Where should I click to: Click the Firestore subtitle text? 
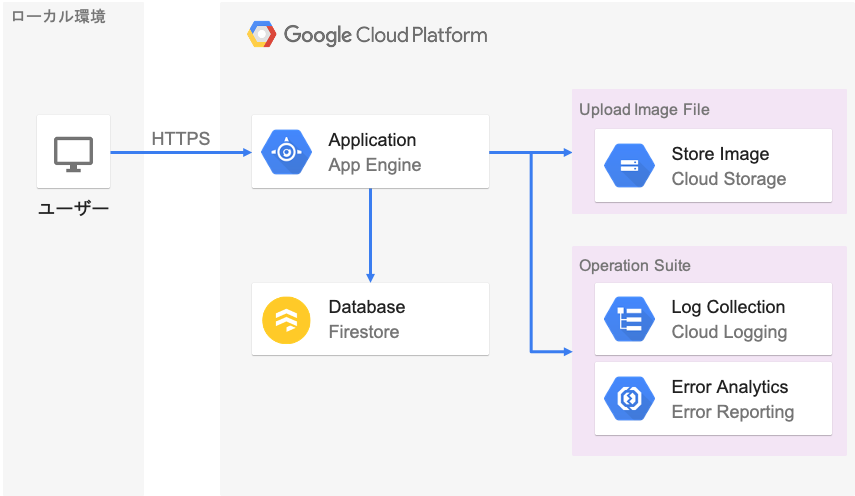tap(364, 332)
